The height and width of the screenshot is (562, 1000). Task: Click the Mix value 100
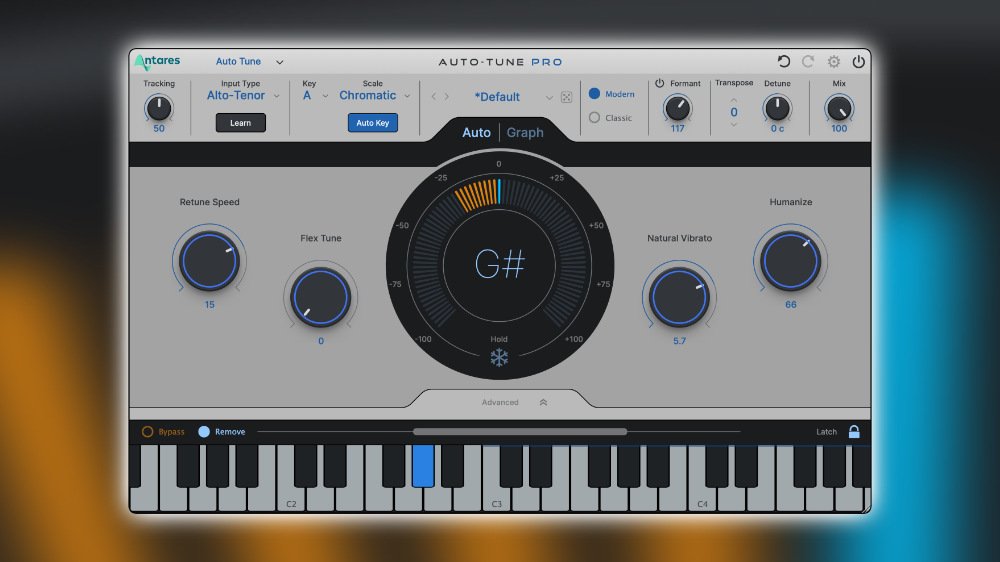[839, 128]
